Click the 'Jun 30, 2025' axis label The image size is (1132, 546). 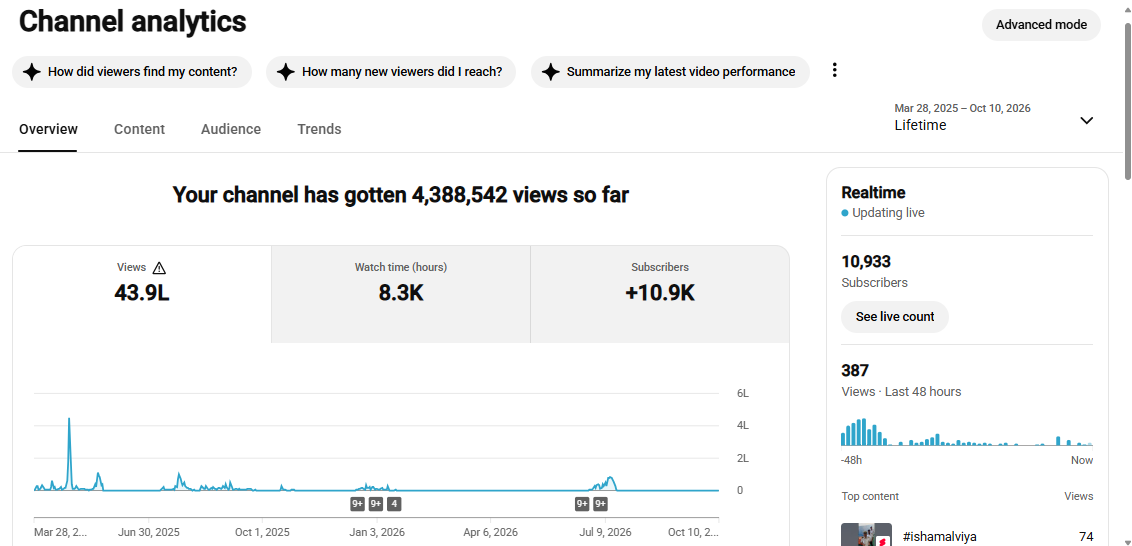tap(149, 532)
